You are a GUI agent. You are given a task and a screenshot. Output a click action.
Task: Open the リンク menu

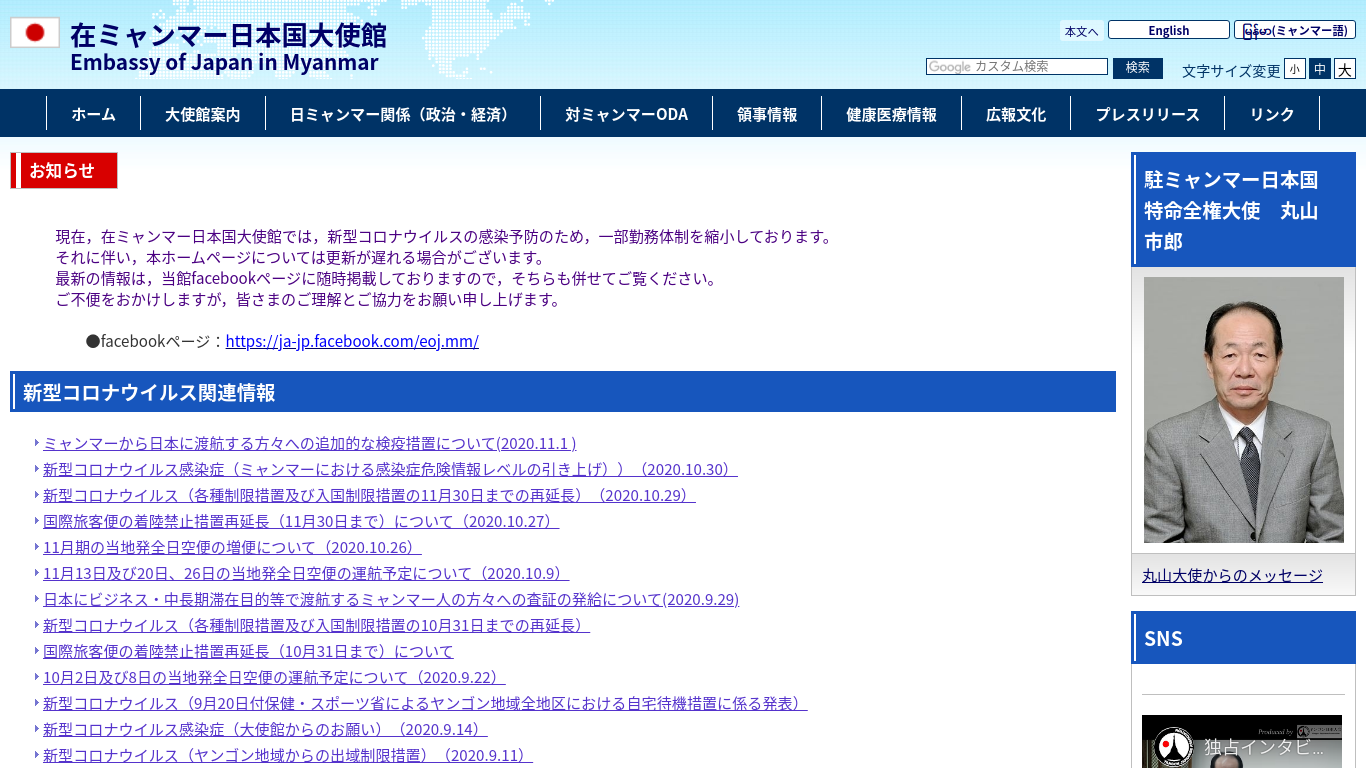click(x=1272, y=114)
